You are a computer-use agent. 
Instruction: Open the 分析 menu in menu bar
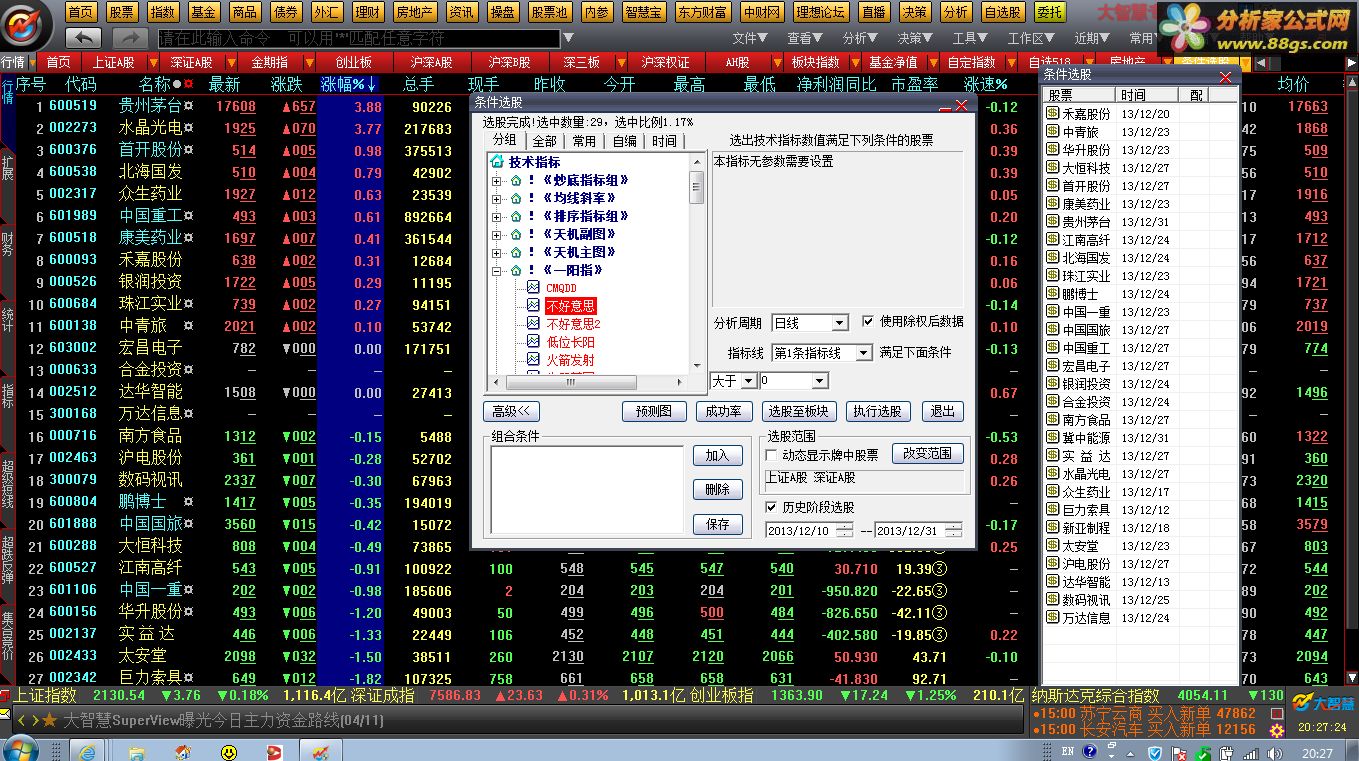[x=859, y=38]
